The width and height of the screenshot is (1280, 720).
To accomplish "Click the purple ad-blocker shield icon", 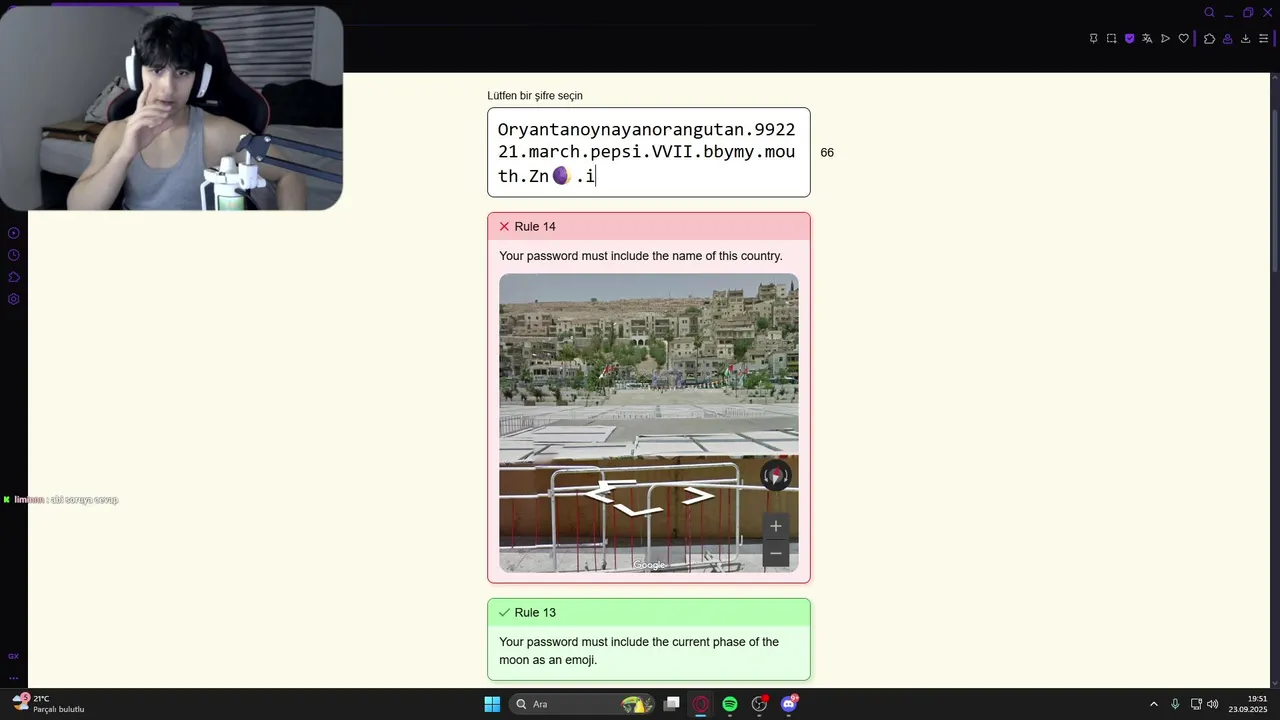I will 1129,39.
